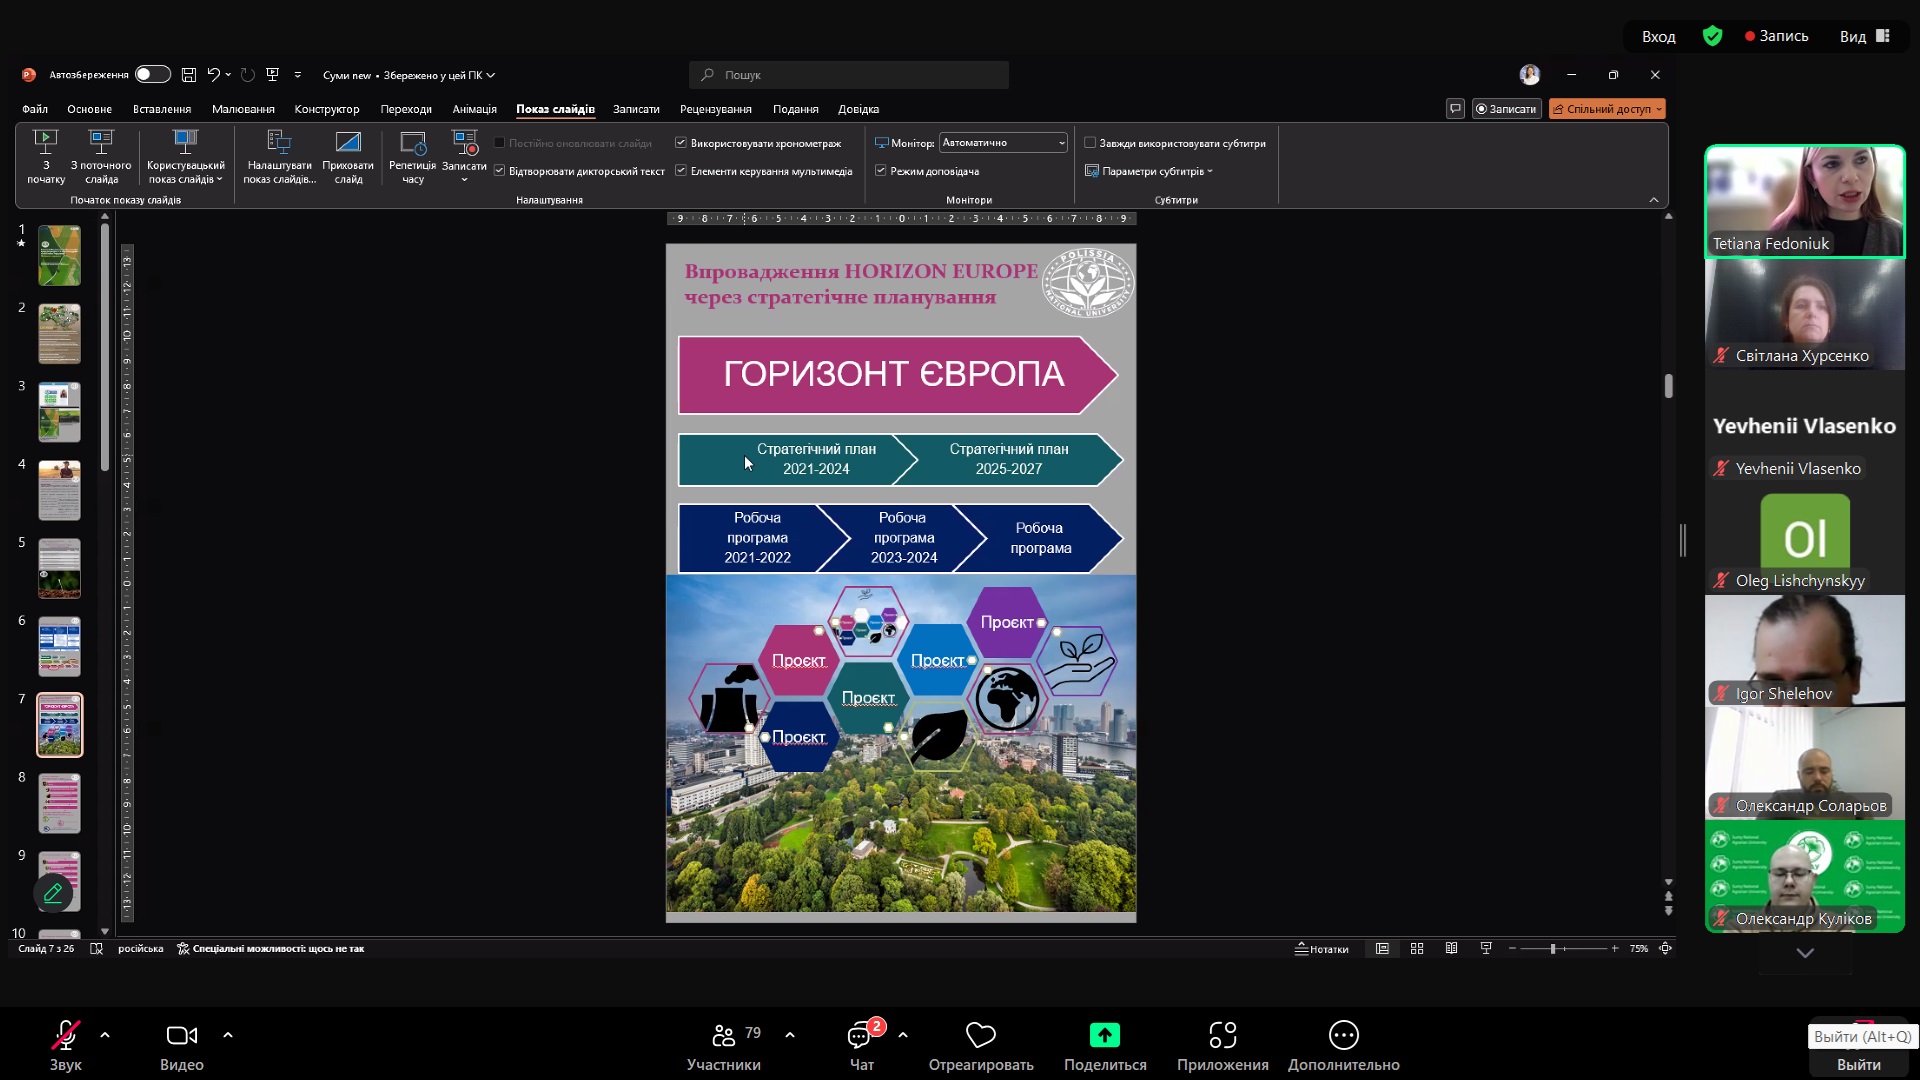This screenshot has height=1080, width=1920.
Task: Click the Спільний доступ button
Action: 1607,109
